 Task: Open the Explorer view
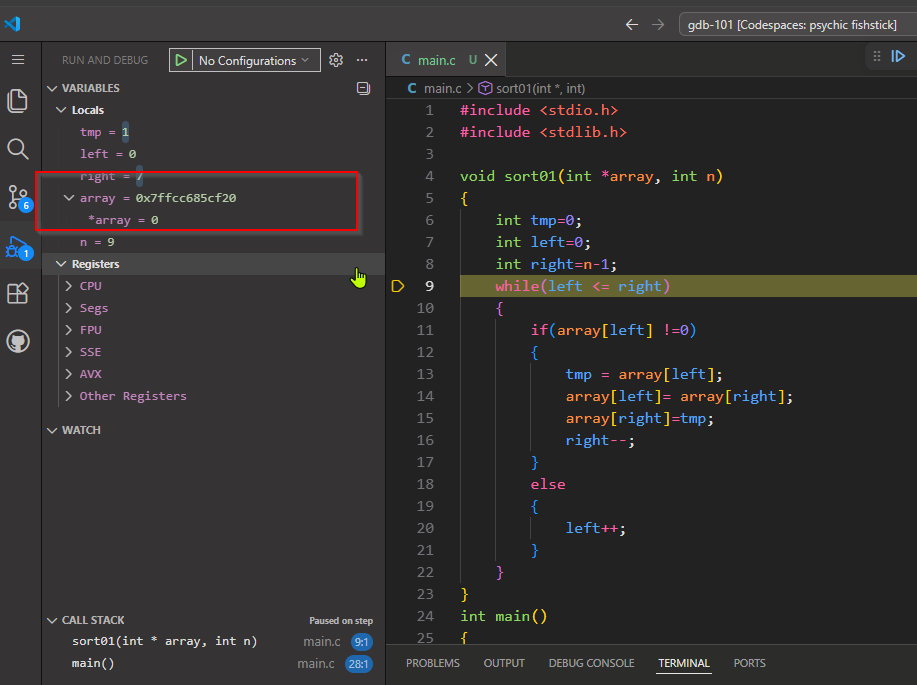(x=18, y=101)
